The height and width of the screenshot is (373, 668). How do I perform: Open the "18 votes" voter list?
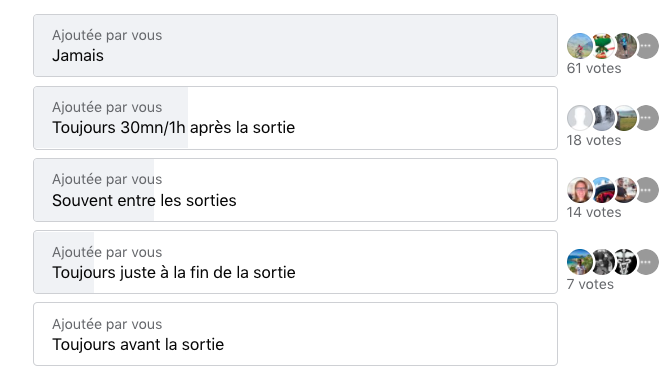pos(594,140)
